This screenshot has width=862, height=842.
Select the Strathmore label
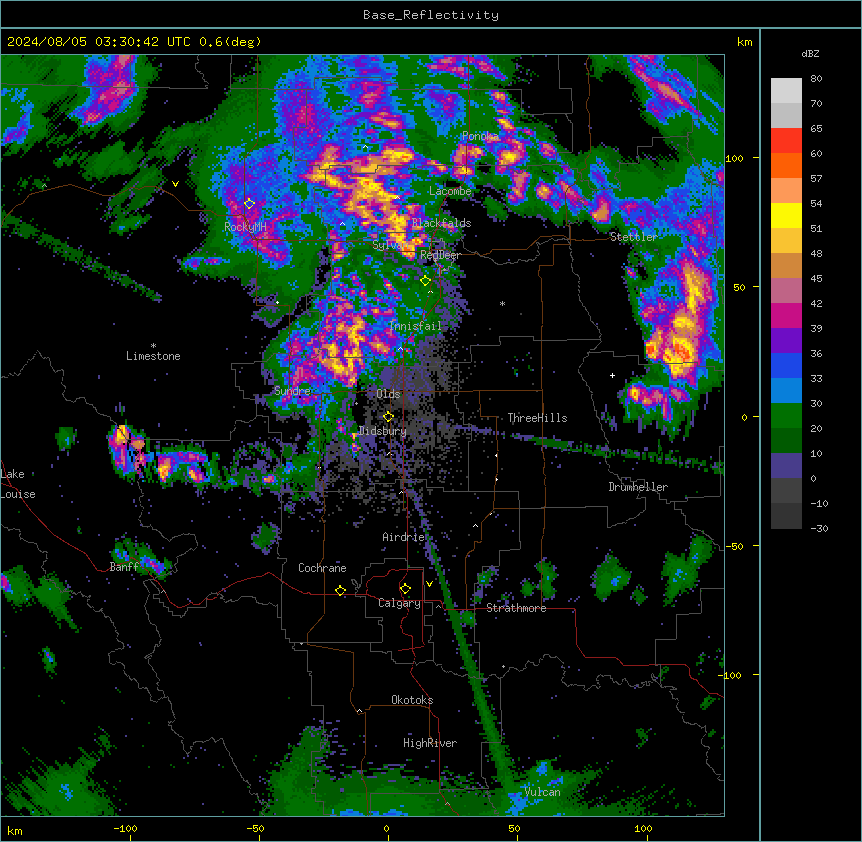click(x=516, y=608)
